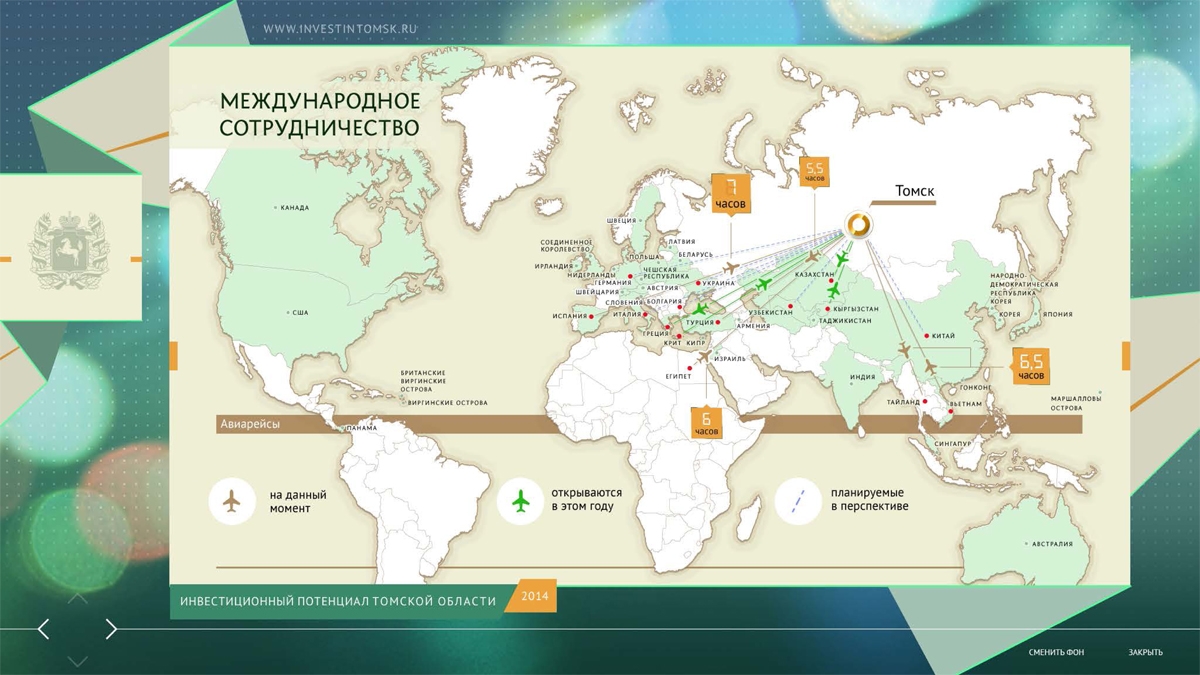The image size is (1200, 675).
Task: Open the www.investintomsk.ru link
Action: [x=339, y=29]
